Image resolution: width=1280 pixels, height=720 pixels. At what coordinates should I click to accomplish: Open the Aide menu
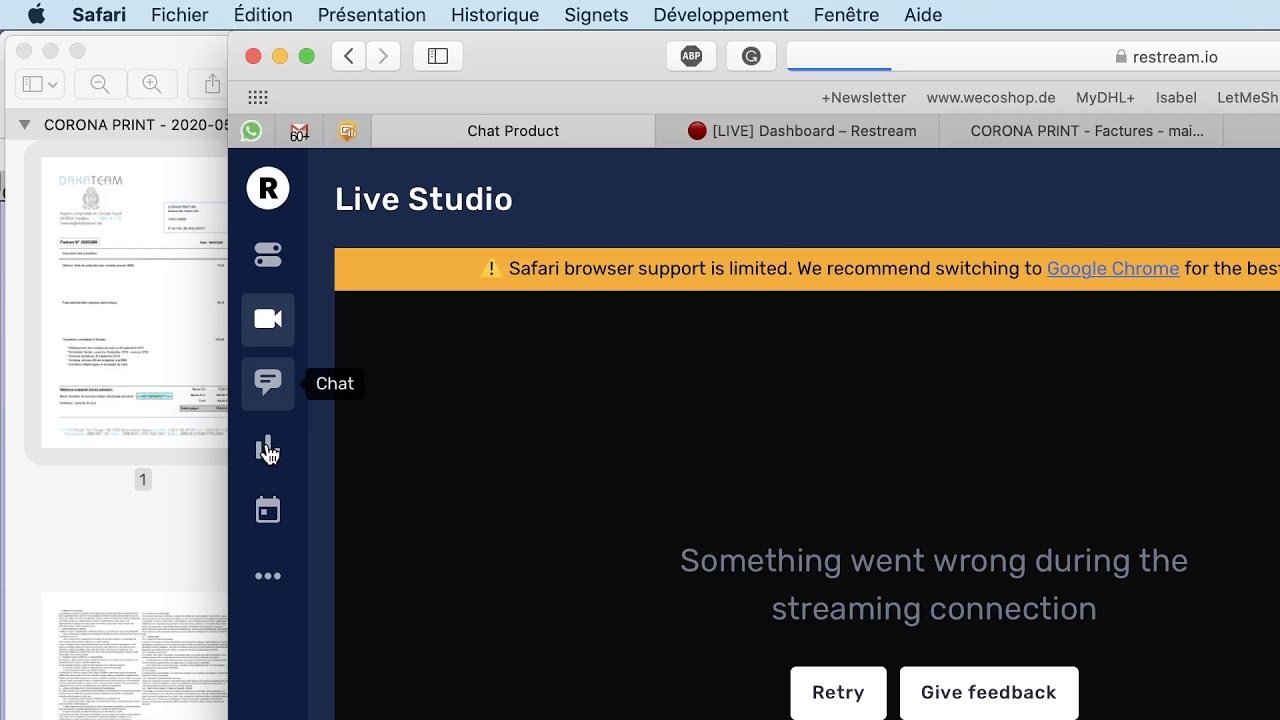point(923,15)
